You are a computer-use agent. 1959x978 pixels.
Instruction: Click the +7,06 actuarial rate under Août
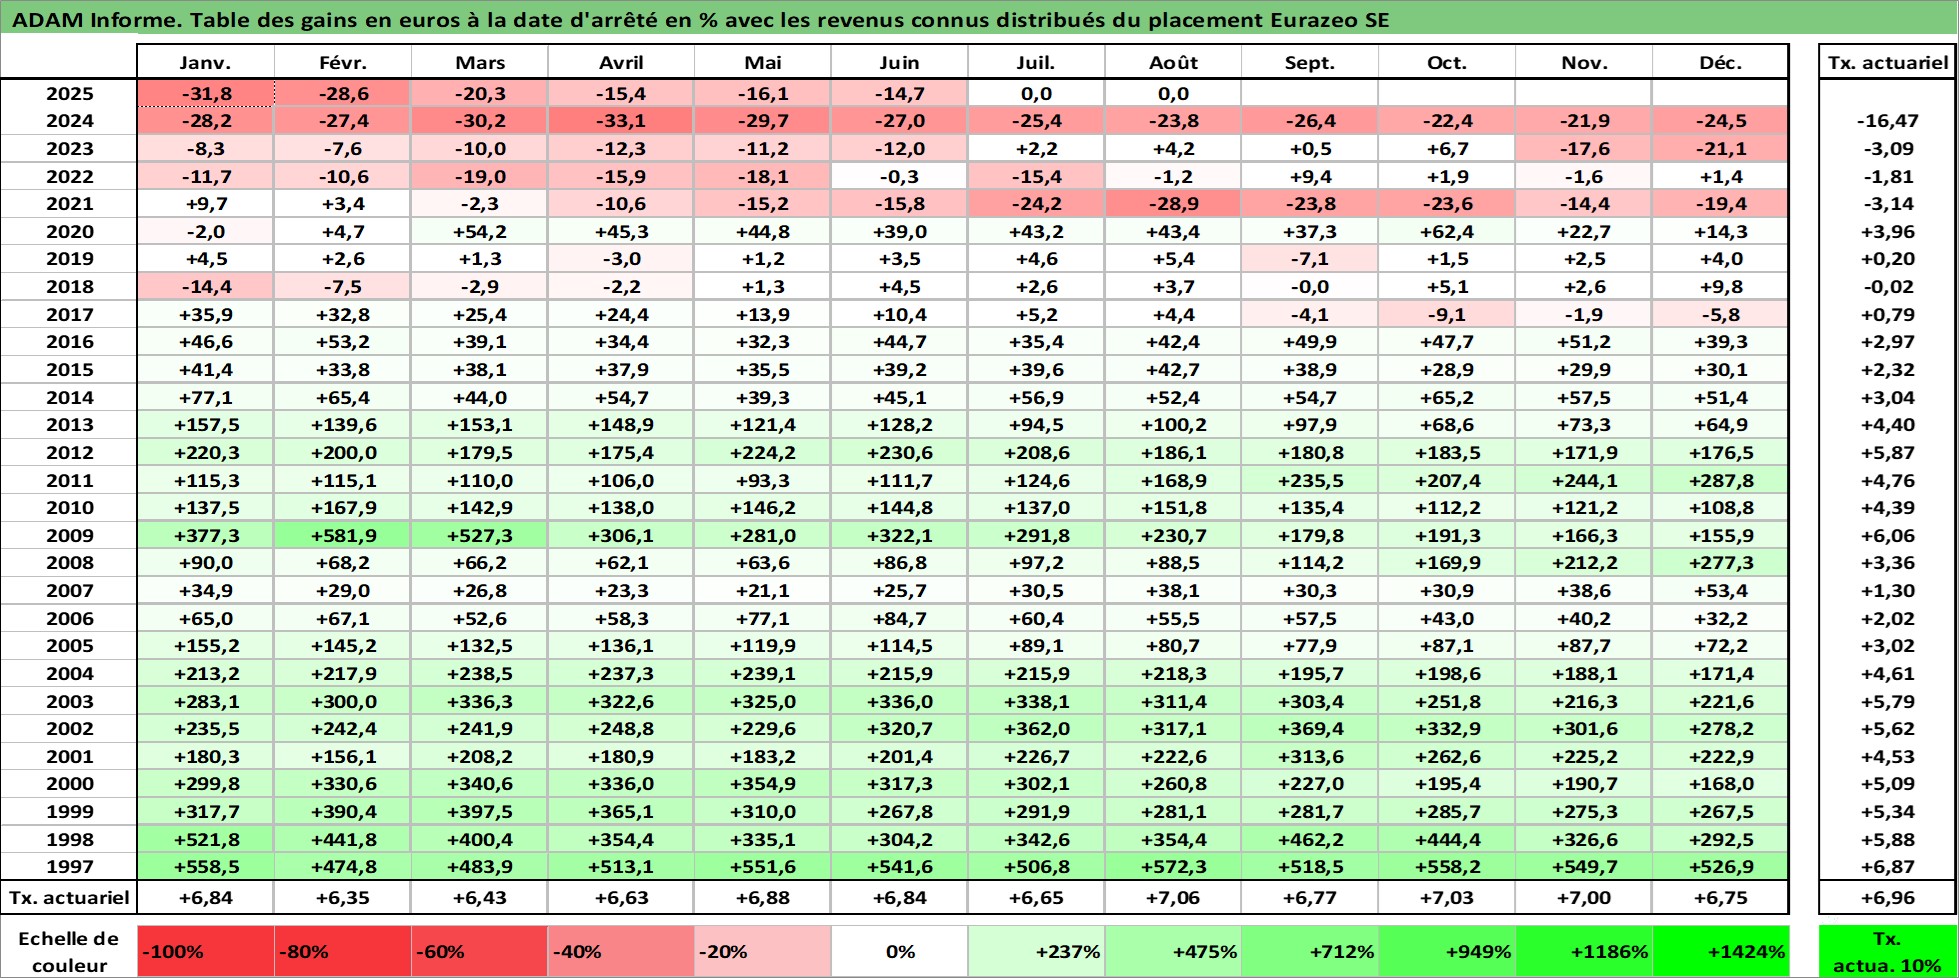tap(1173, 898)
